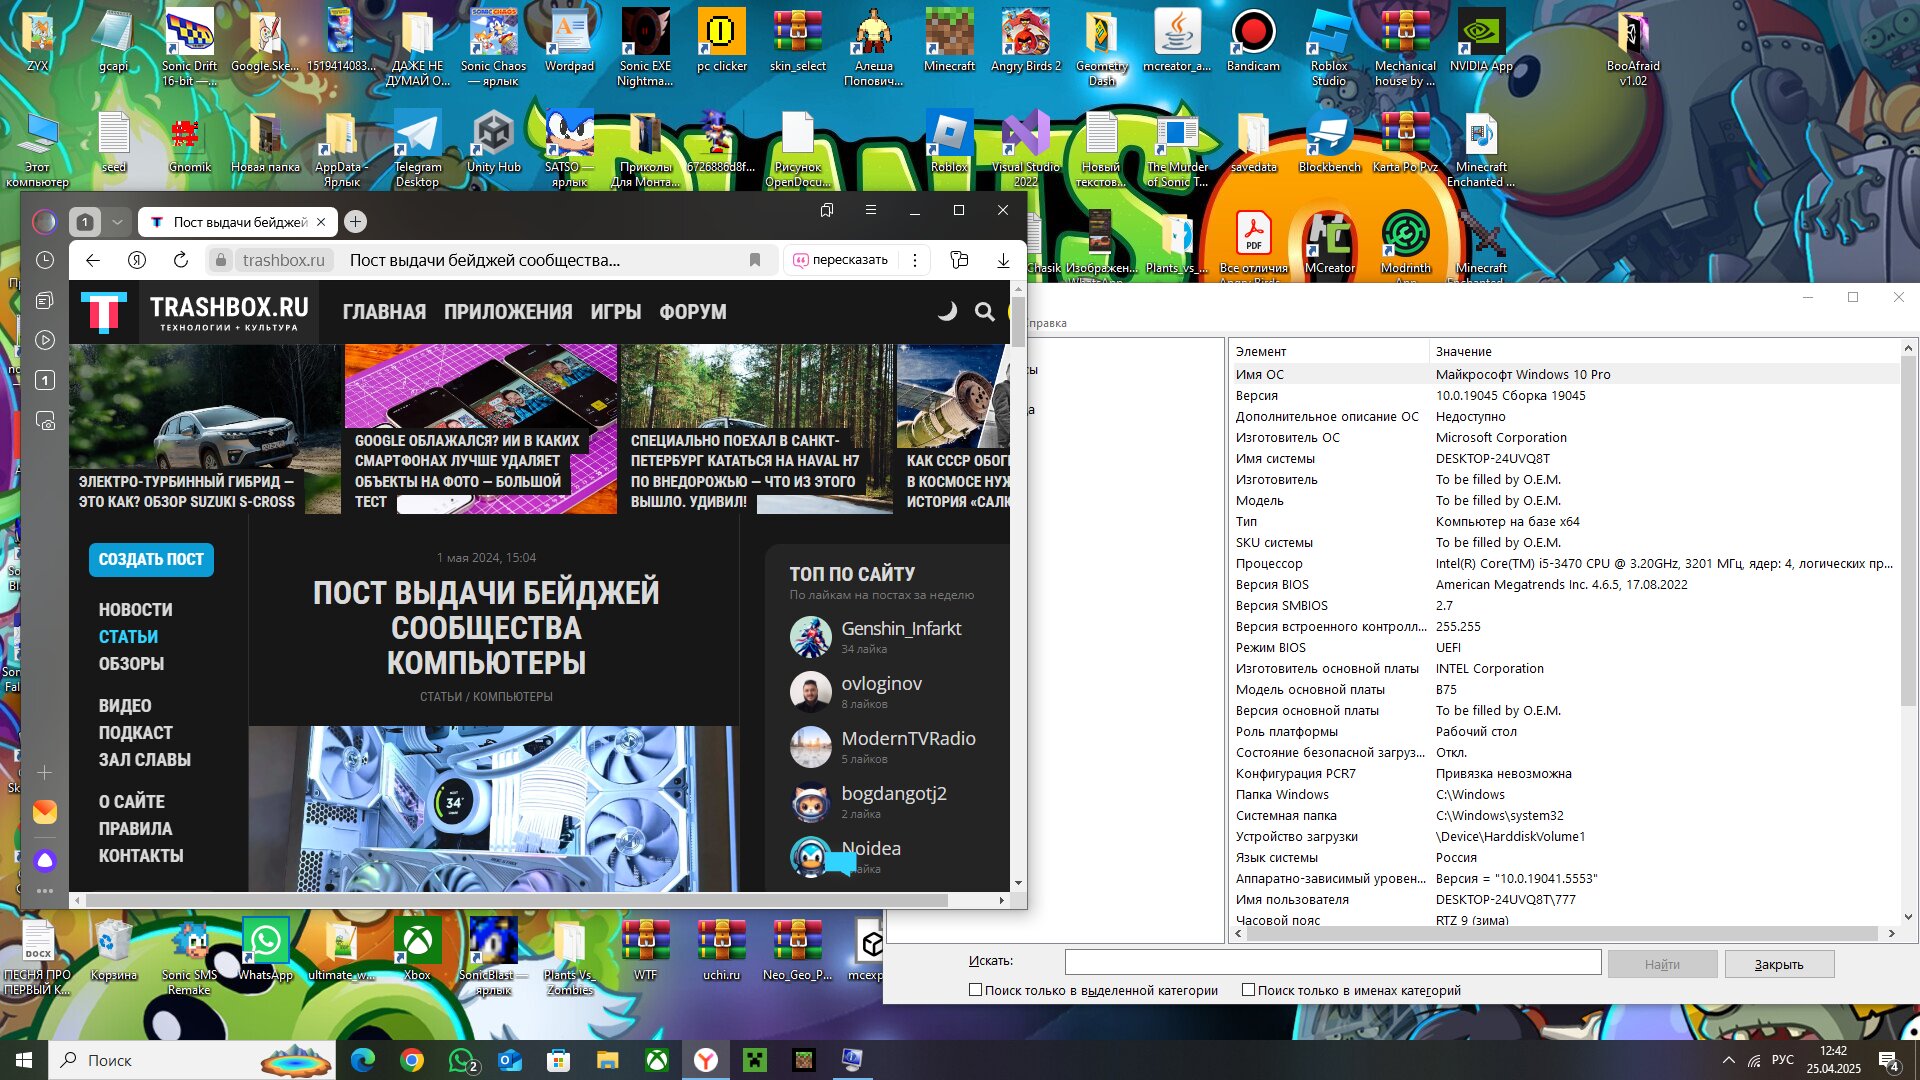The width and height of the screenshot is (1920, 1080).
Task: Open browser downloads arrow icon
Action: click(x=1003, y=260)
